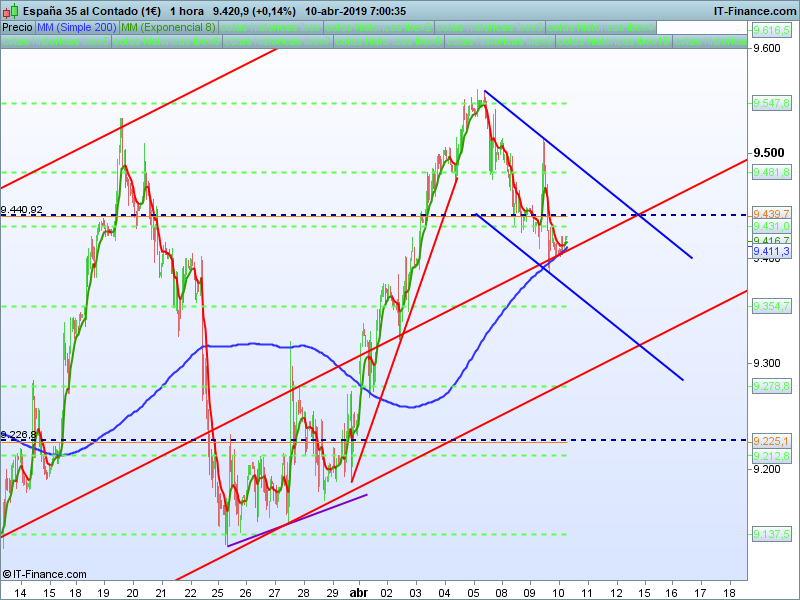
Task: Open the cotas historicas ibex7 label
Action: coord(277,41)
